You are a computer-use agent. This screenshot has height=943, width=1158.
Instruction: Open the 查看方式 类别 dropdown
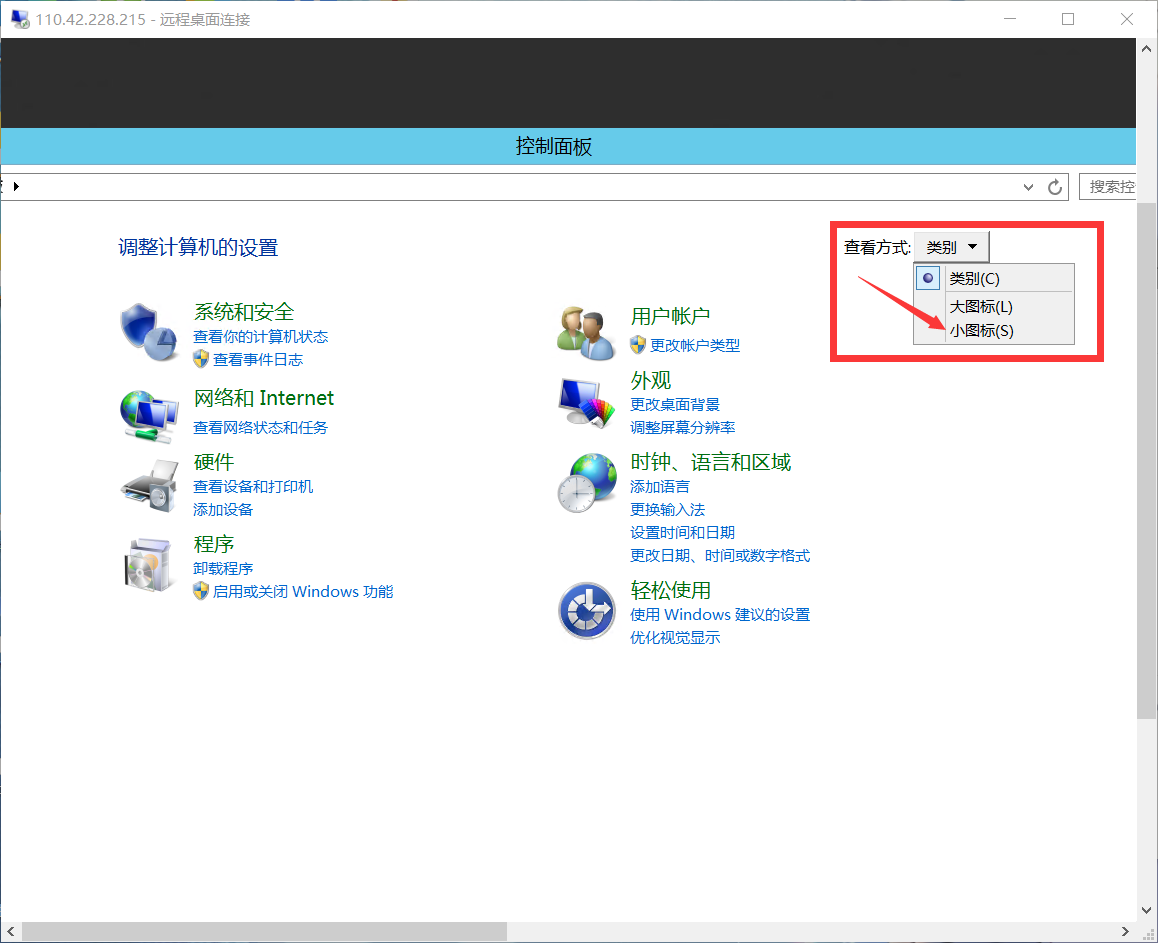click(951, 247)
